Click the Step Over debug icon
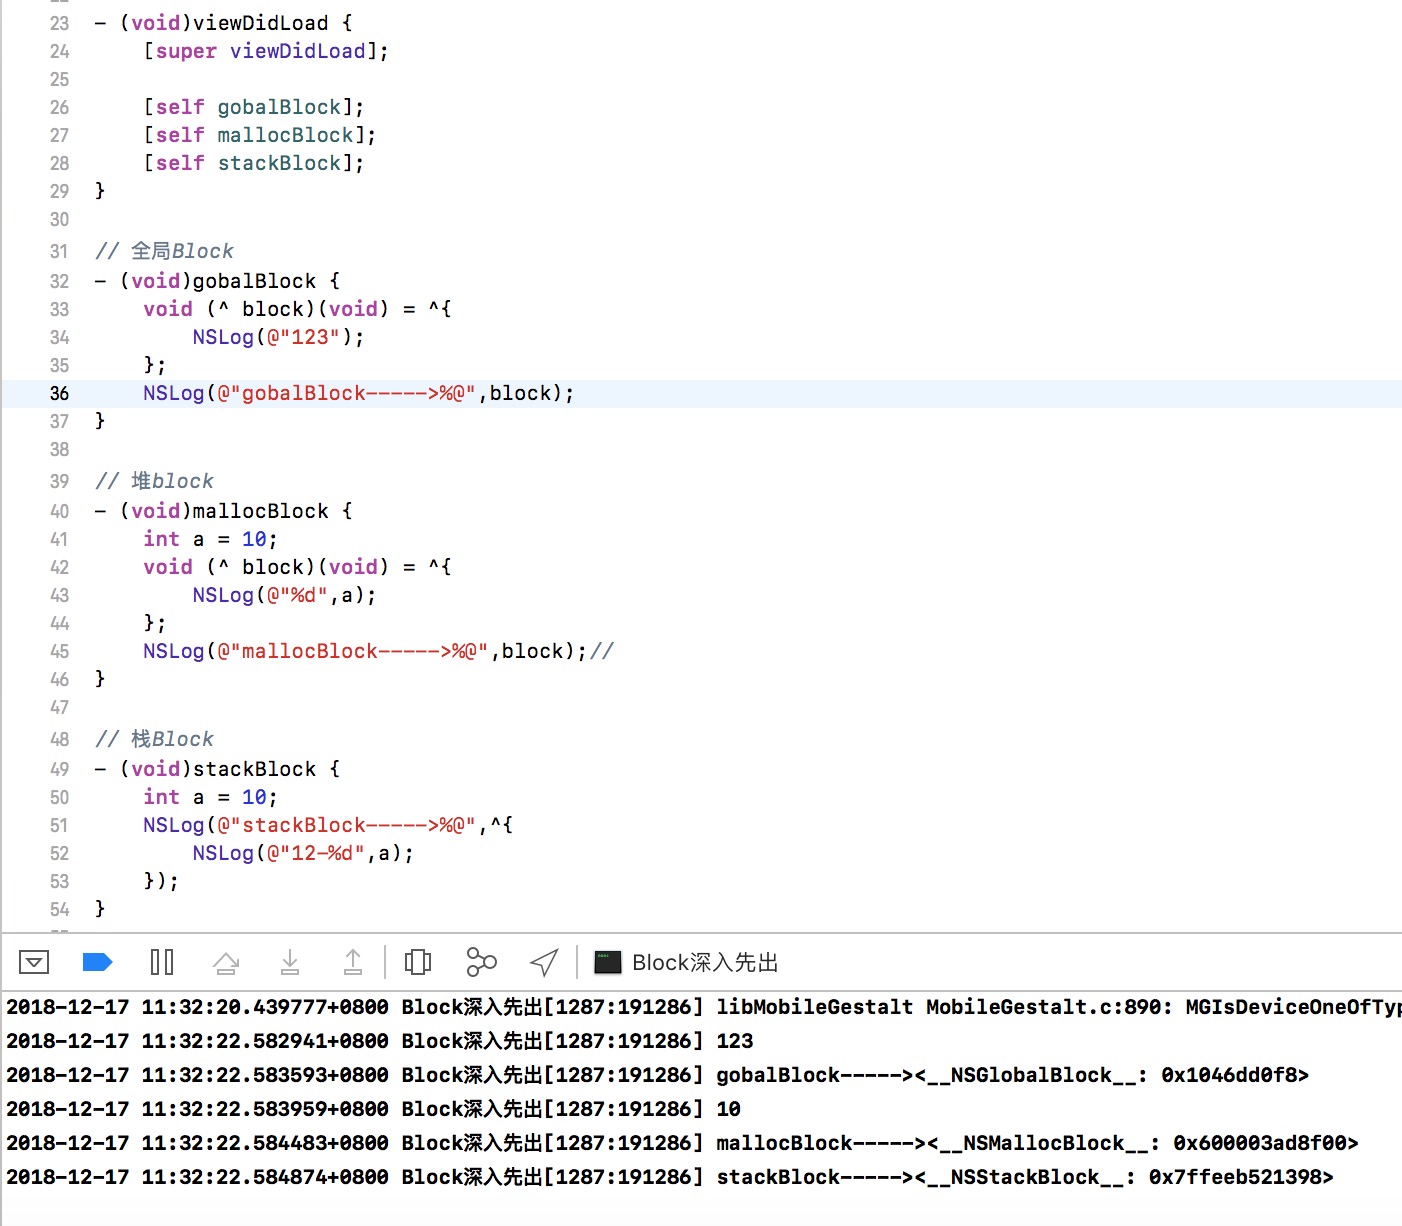 coord(226,963)
